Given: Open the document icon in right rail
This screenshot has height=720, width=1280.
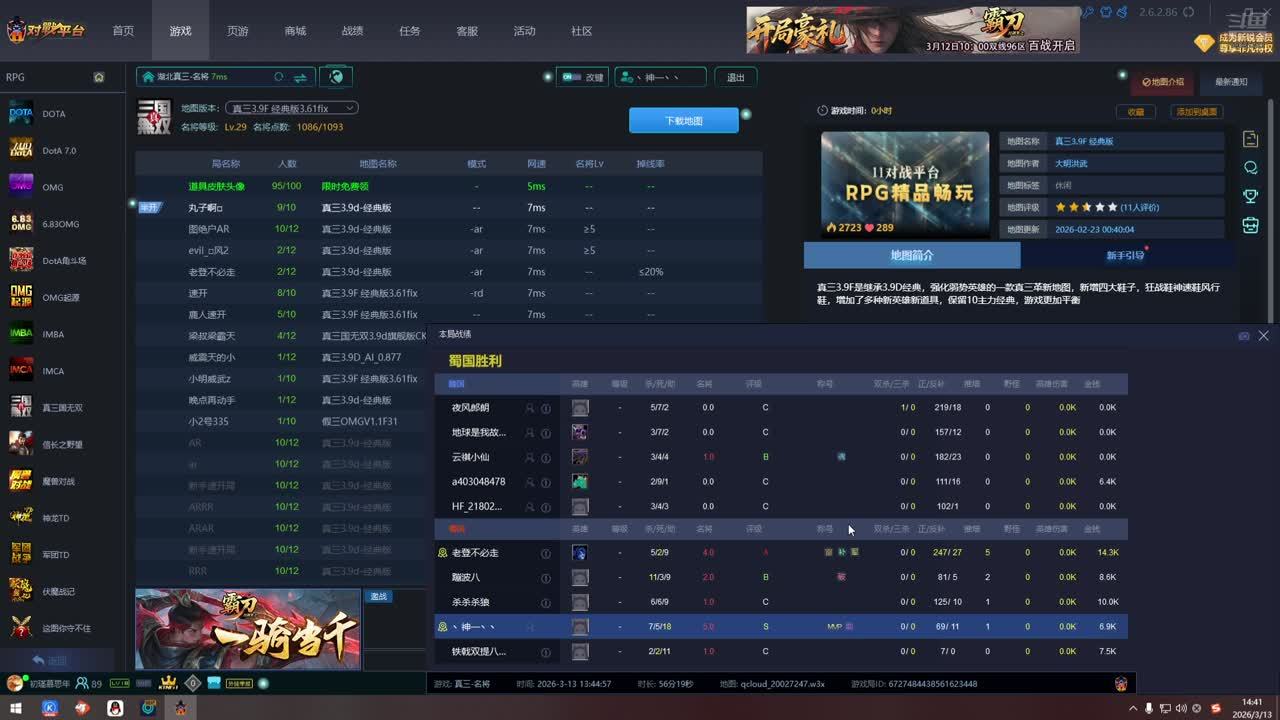Looking at the screenshot, I should pyautogui.click(x=1250, y=139).
